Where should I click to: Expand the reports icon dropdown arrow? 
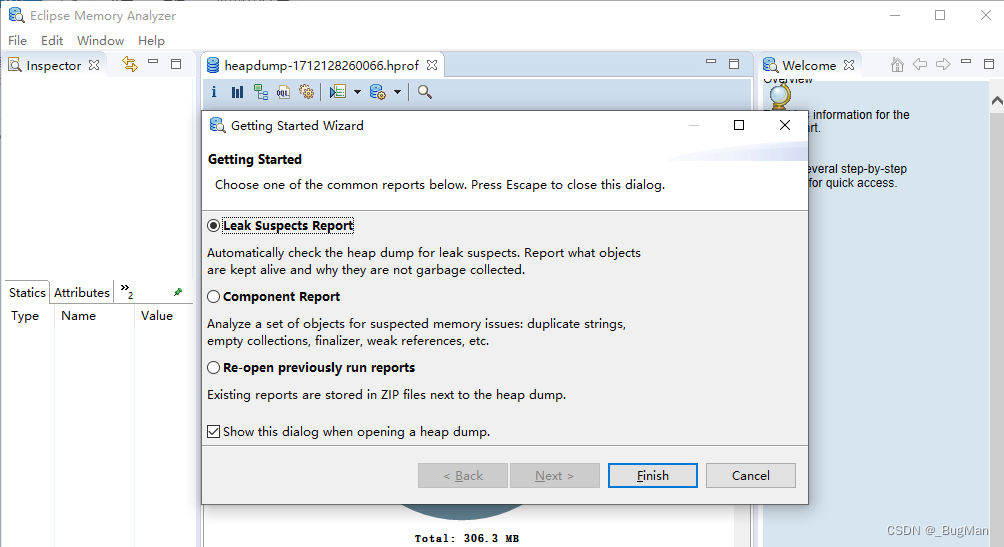click(357, 92)
